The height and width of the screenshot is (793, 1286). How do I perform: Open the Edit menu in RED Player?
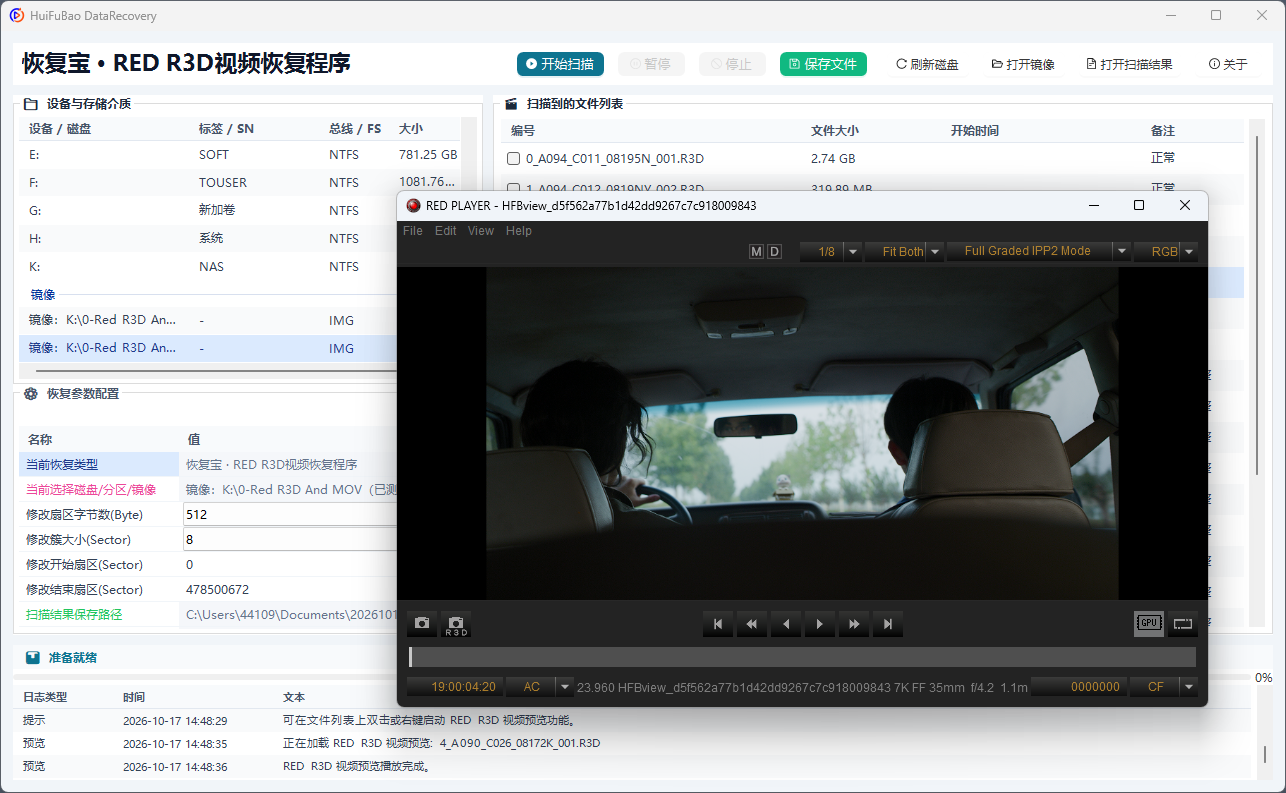pos(446,231)
